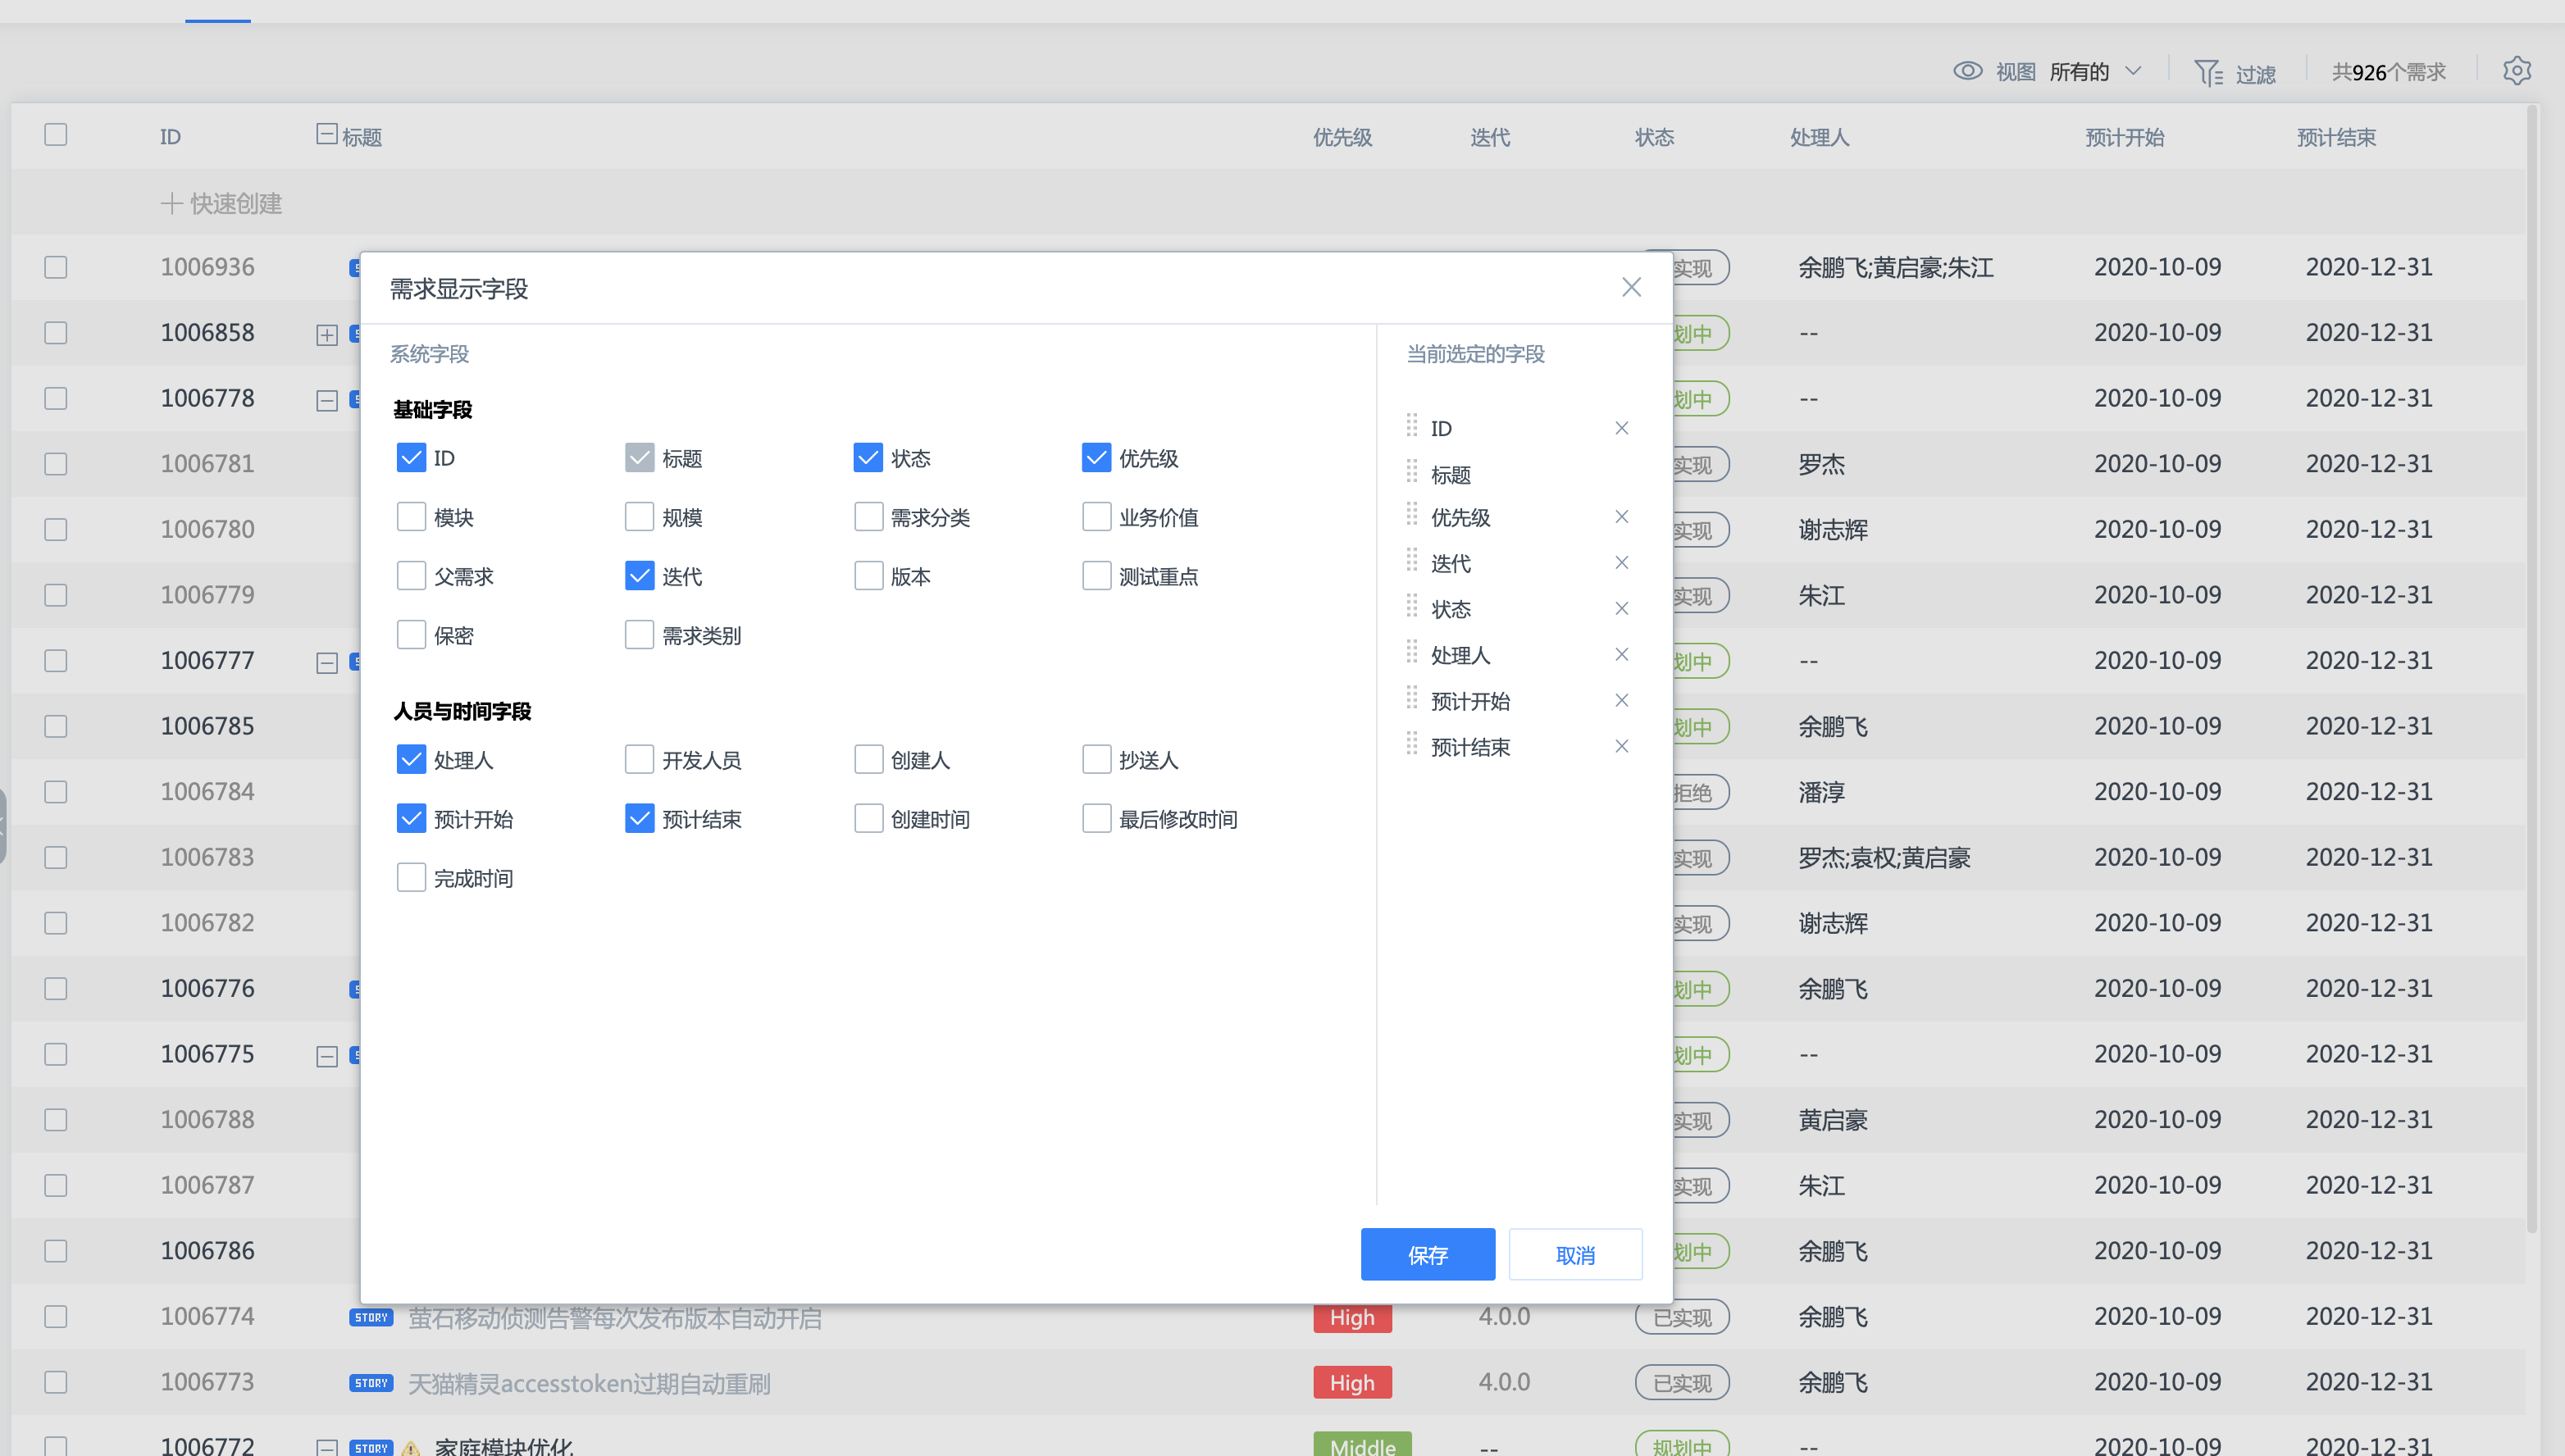The height and width of the screenshot is (1456, 2565).
Task: Expand row 1006858 sub-items
Action: click(x=327, y=335)
